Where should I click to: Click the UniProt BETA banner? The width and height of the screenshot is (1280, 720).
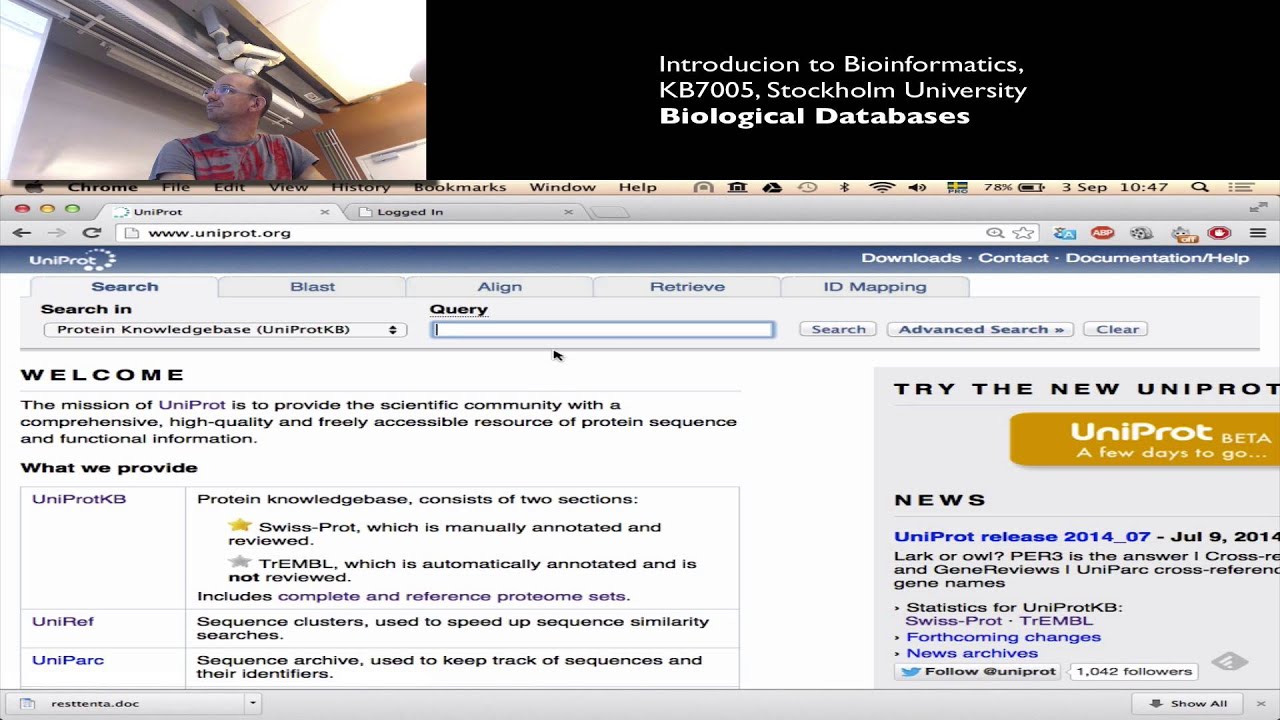coord(1145,440)
